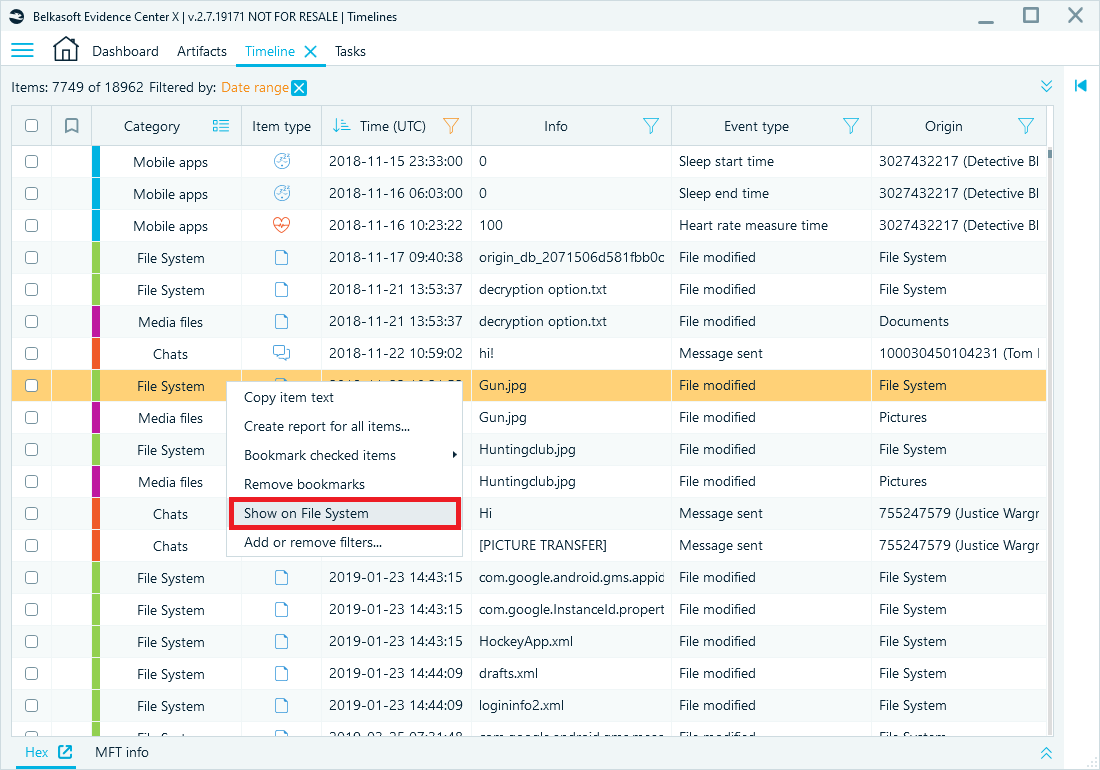The height and width of the screenshot is (770, 1100).
Task: Check the Heart rate measure time row checkbox
Action: (x=32, y=225)
